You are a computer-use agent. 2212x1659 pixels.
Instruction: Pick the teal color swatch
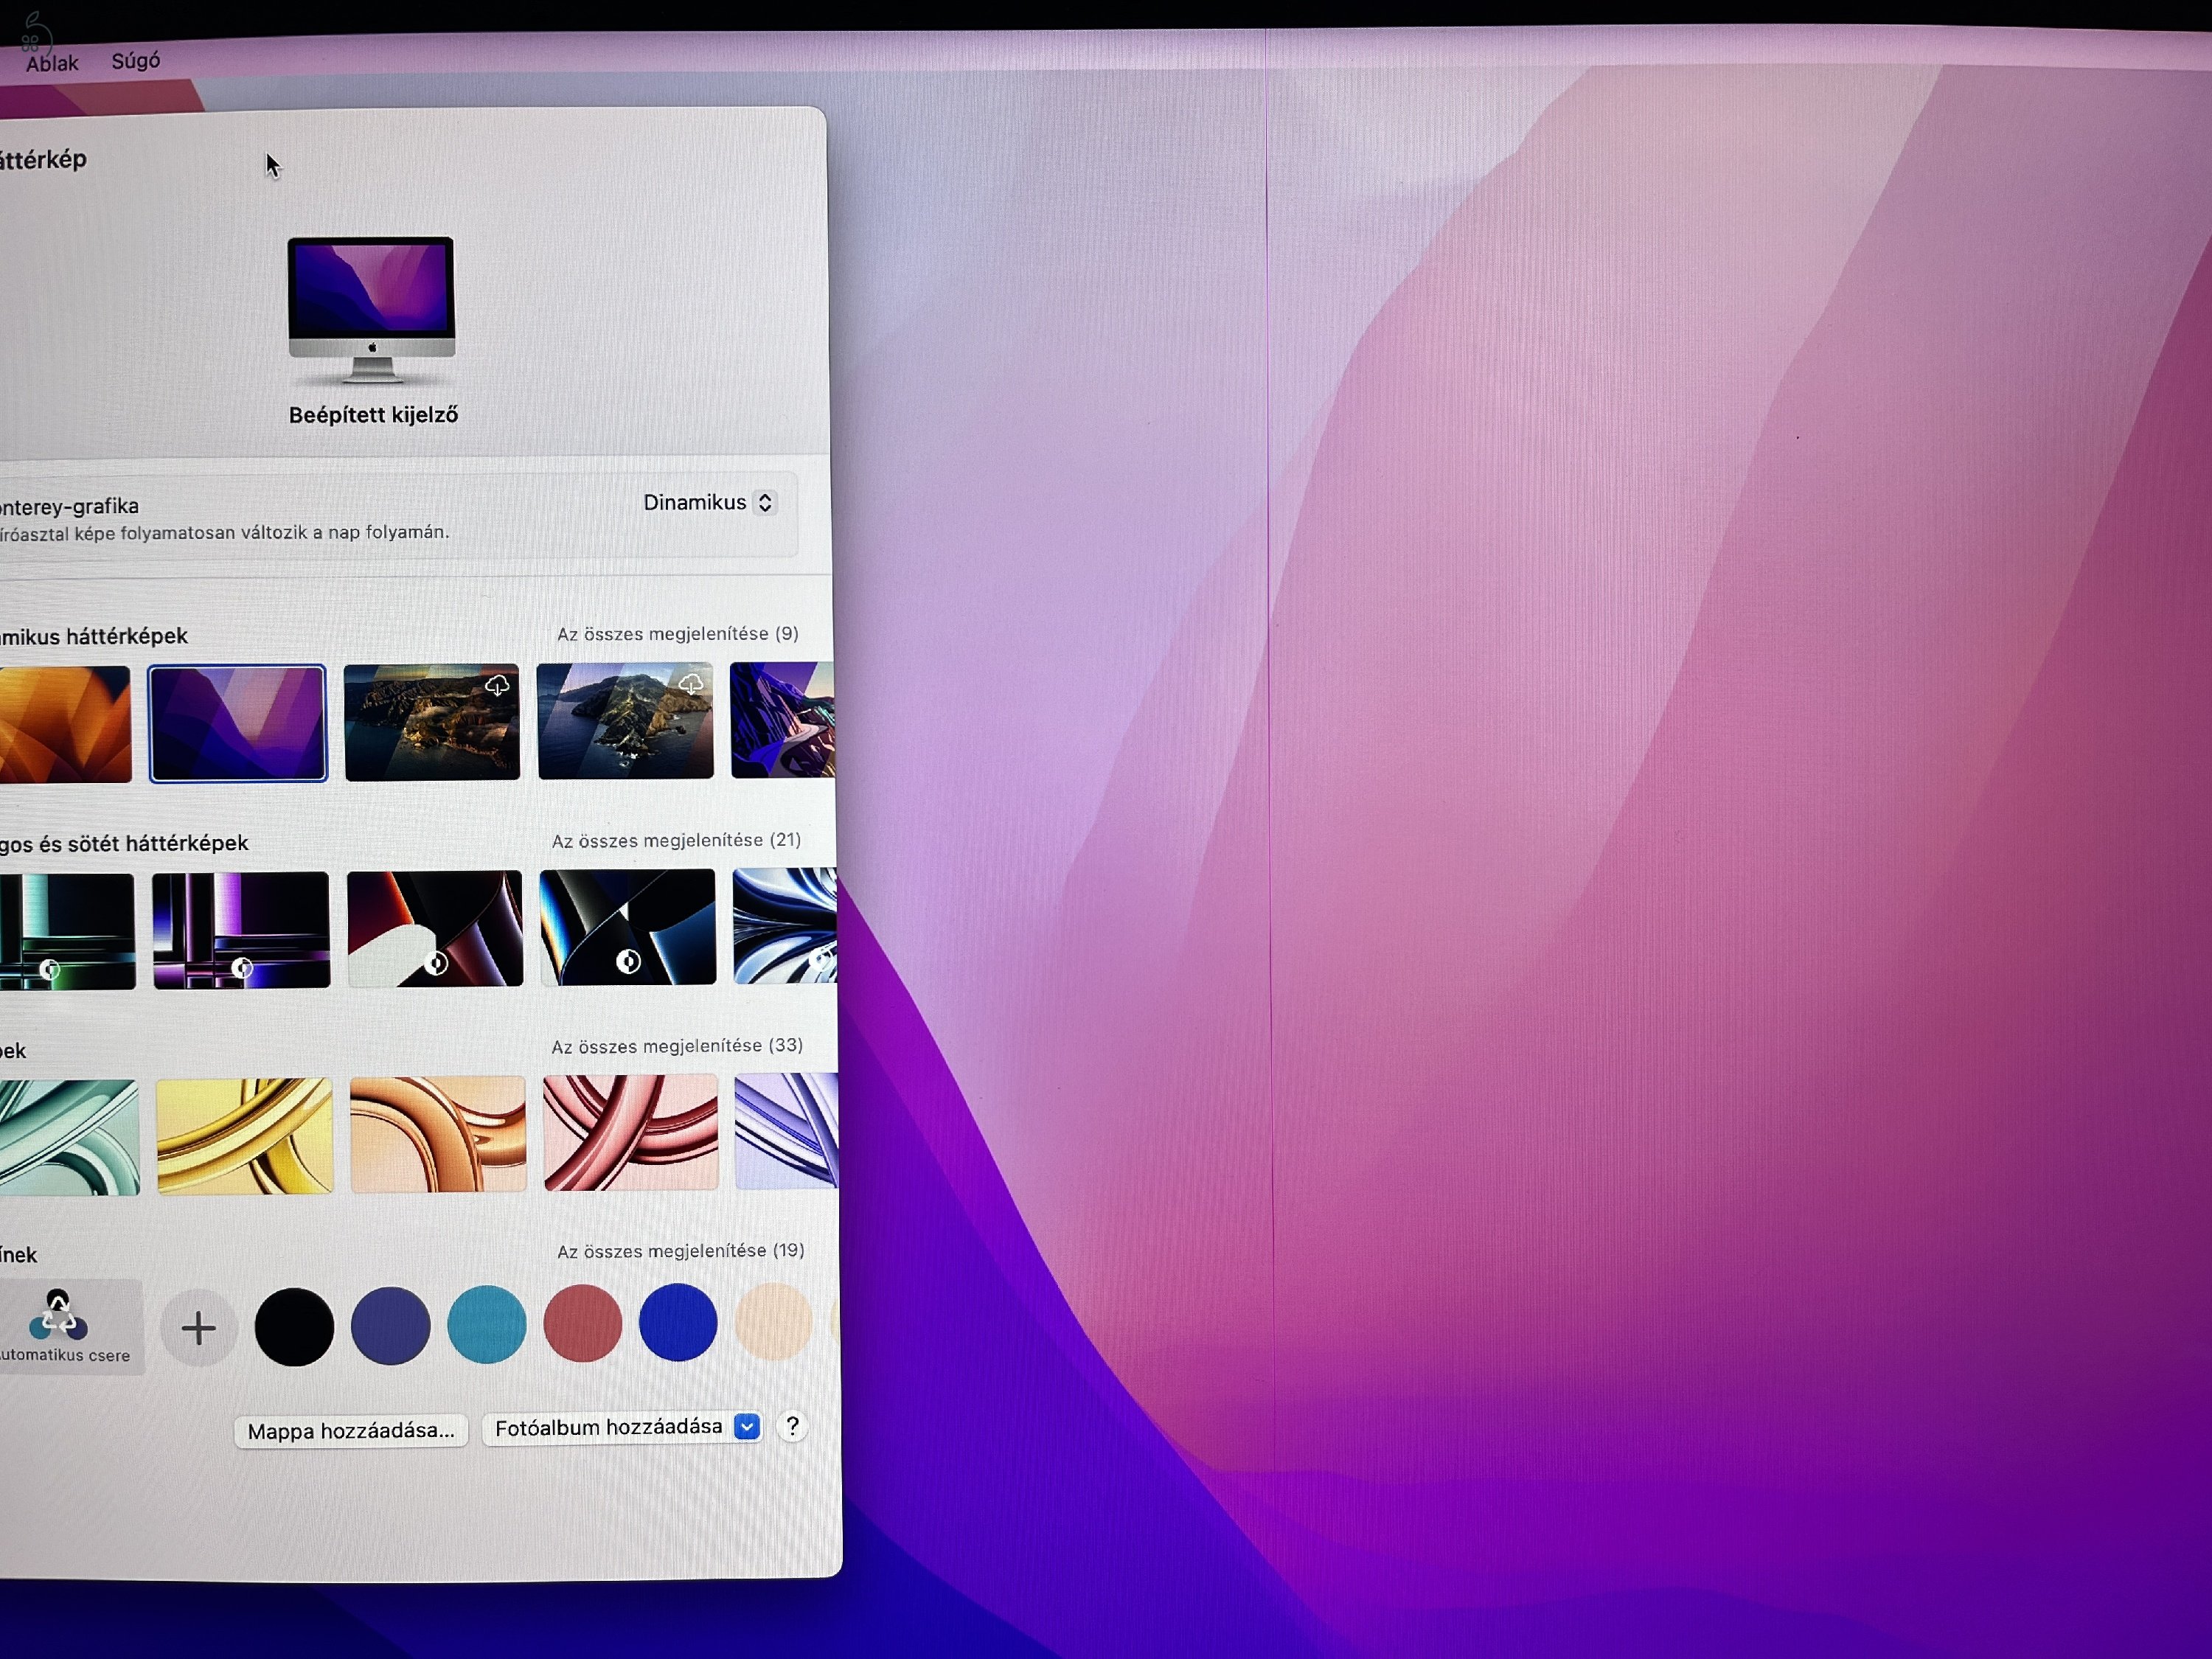[x=487, y=1324]
